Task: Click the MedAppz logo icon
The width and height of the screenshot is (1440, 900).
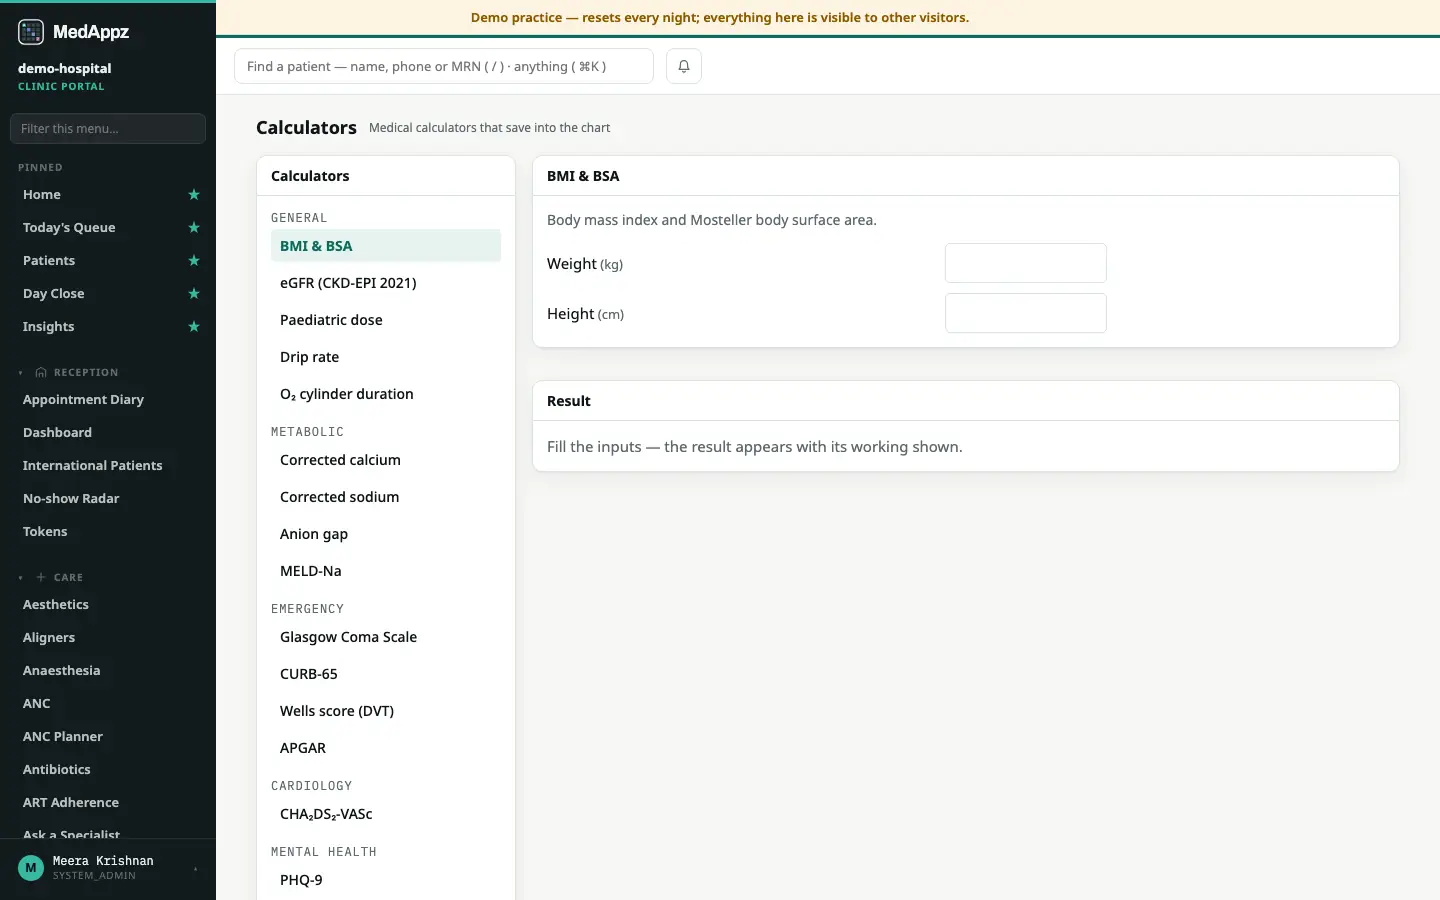Action: tap(31, 32)
